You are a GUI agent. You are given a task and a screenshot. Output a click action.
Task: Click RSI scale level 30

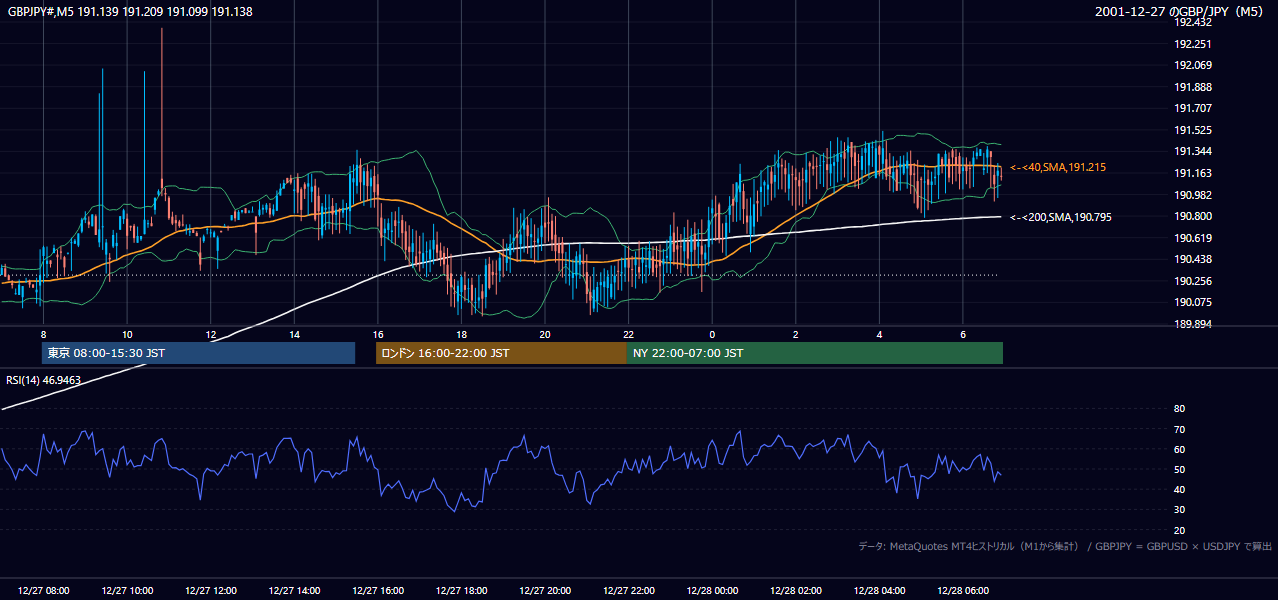point(1179,510)
